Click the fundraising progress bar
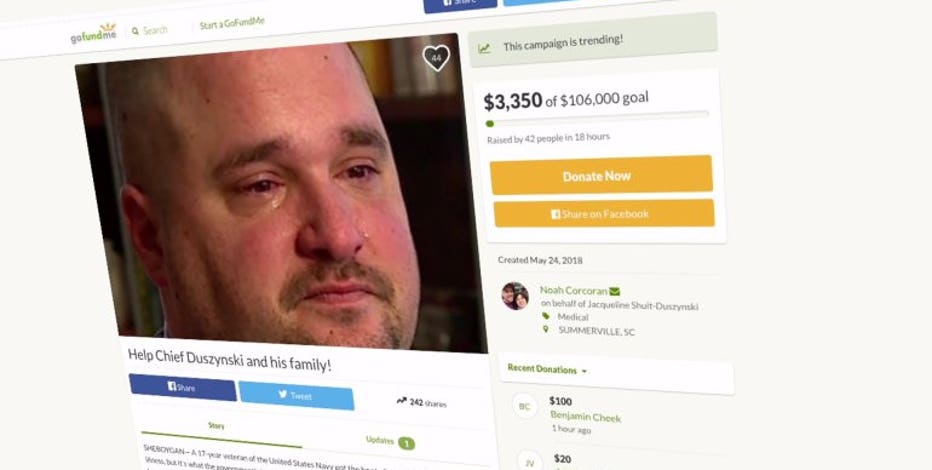 tap(597, 119)
